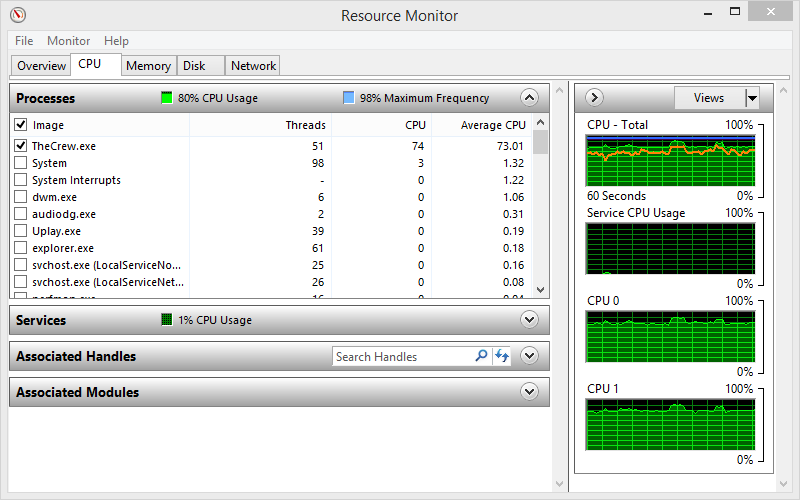Click the refresh icon next to Search Handles
The width and height of the screenshot is (800, 500).
(x=502, y=356)
